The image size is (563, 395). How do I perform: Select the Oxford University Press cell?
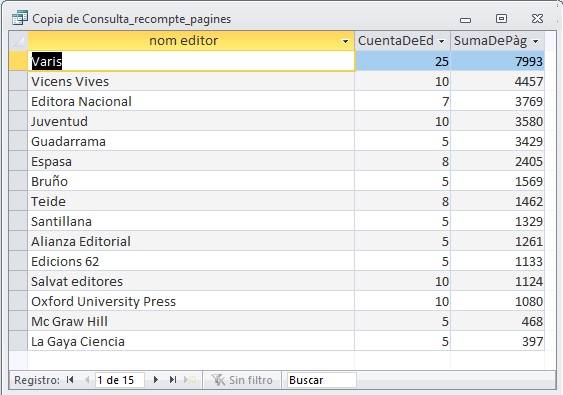click(x=191, y=301)
